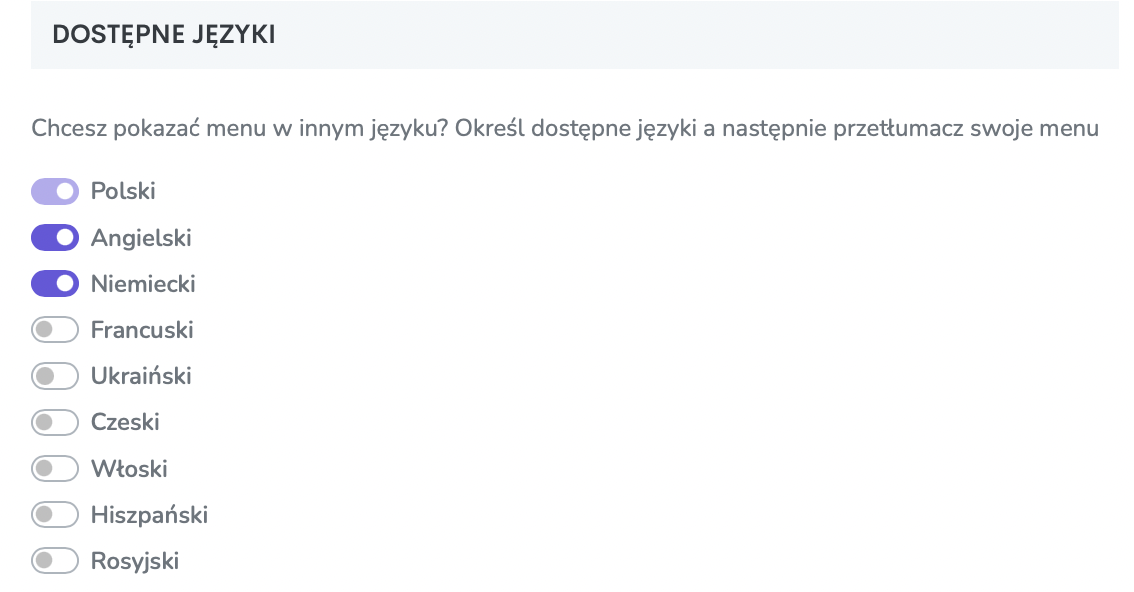The width and height of the screenshot is (1134, 592).
Task: Click the Francuski text label
Action: 142,330
